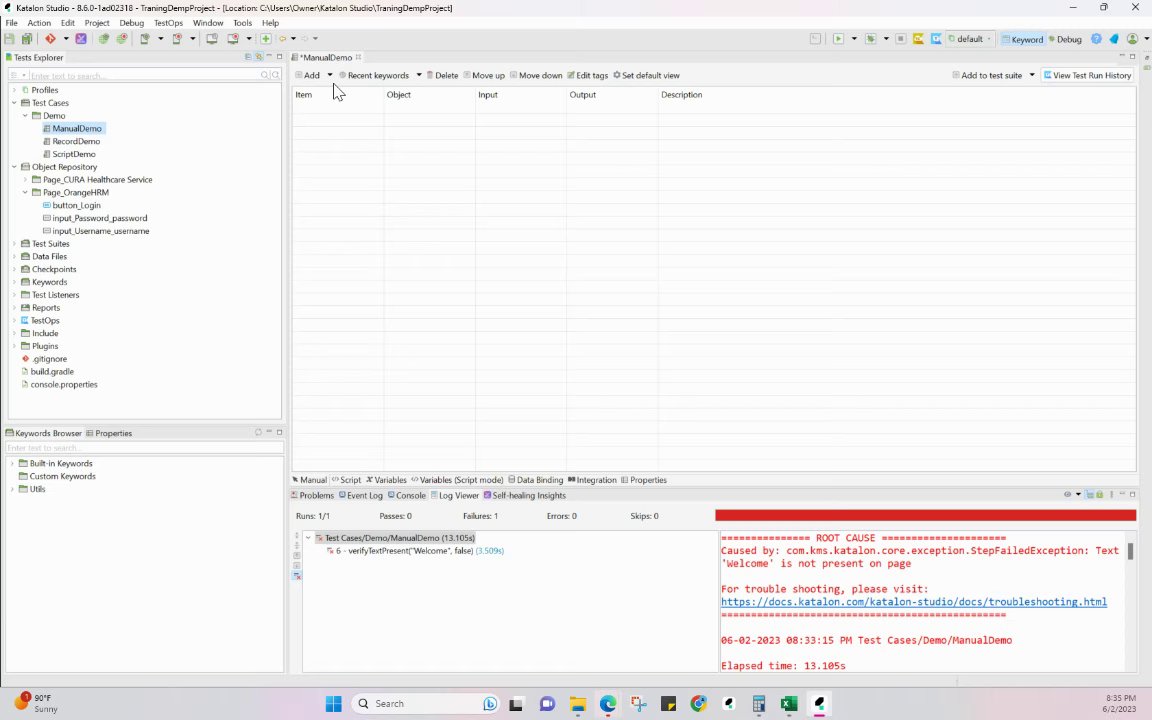1152x720 pixels.
Task: Click the Stop execution icon
Action: pyautogui.click(x=900, y=39)
